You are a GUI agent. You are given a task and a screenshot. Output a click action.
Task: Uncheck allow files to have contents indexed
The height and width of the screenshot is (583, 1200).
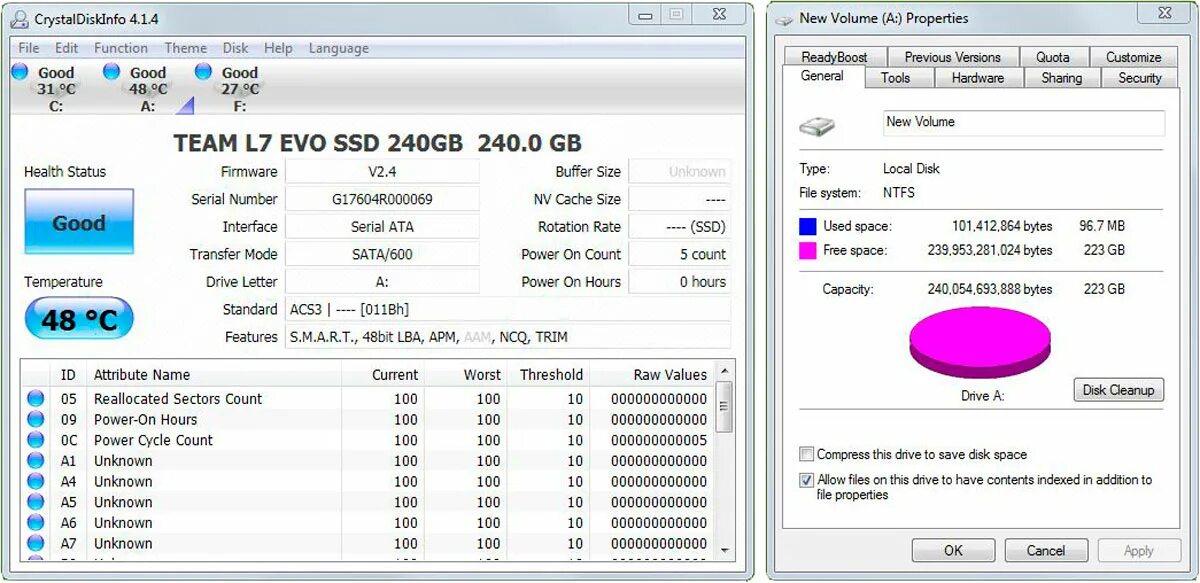(806, 480)
